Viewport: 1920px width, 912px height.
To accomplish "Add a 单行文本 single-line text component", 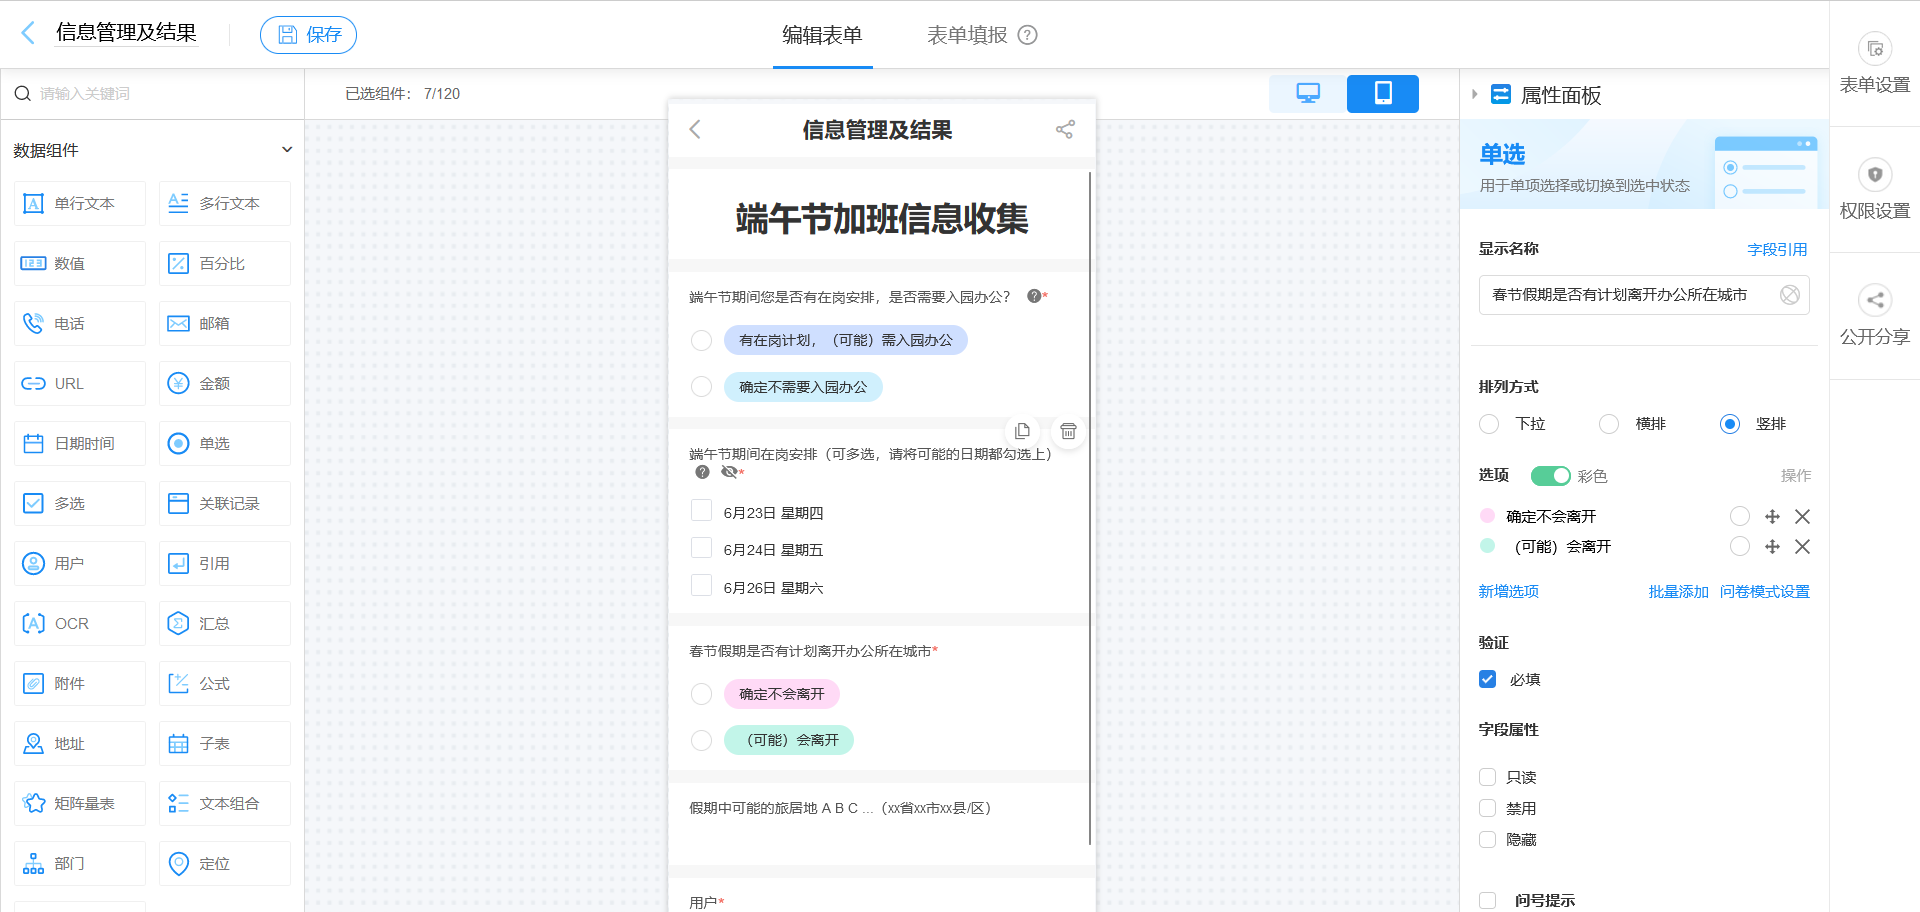I will point(79,203).
